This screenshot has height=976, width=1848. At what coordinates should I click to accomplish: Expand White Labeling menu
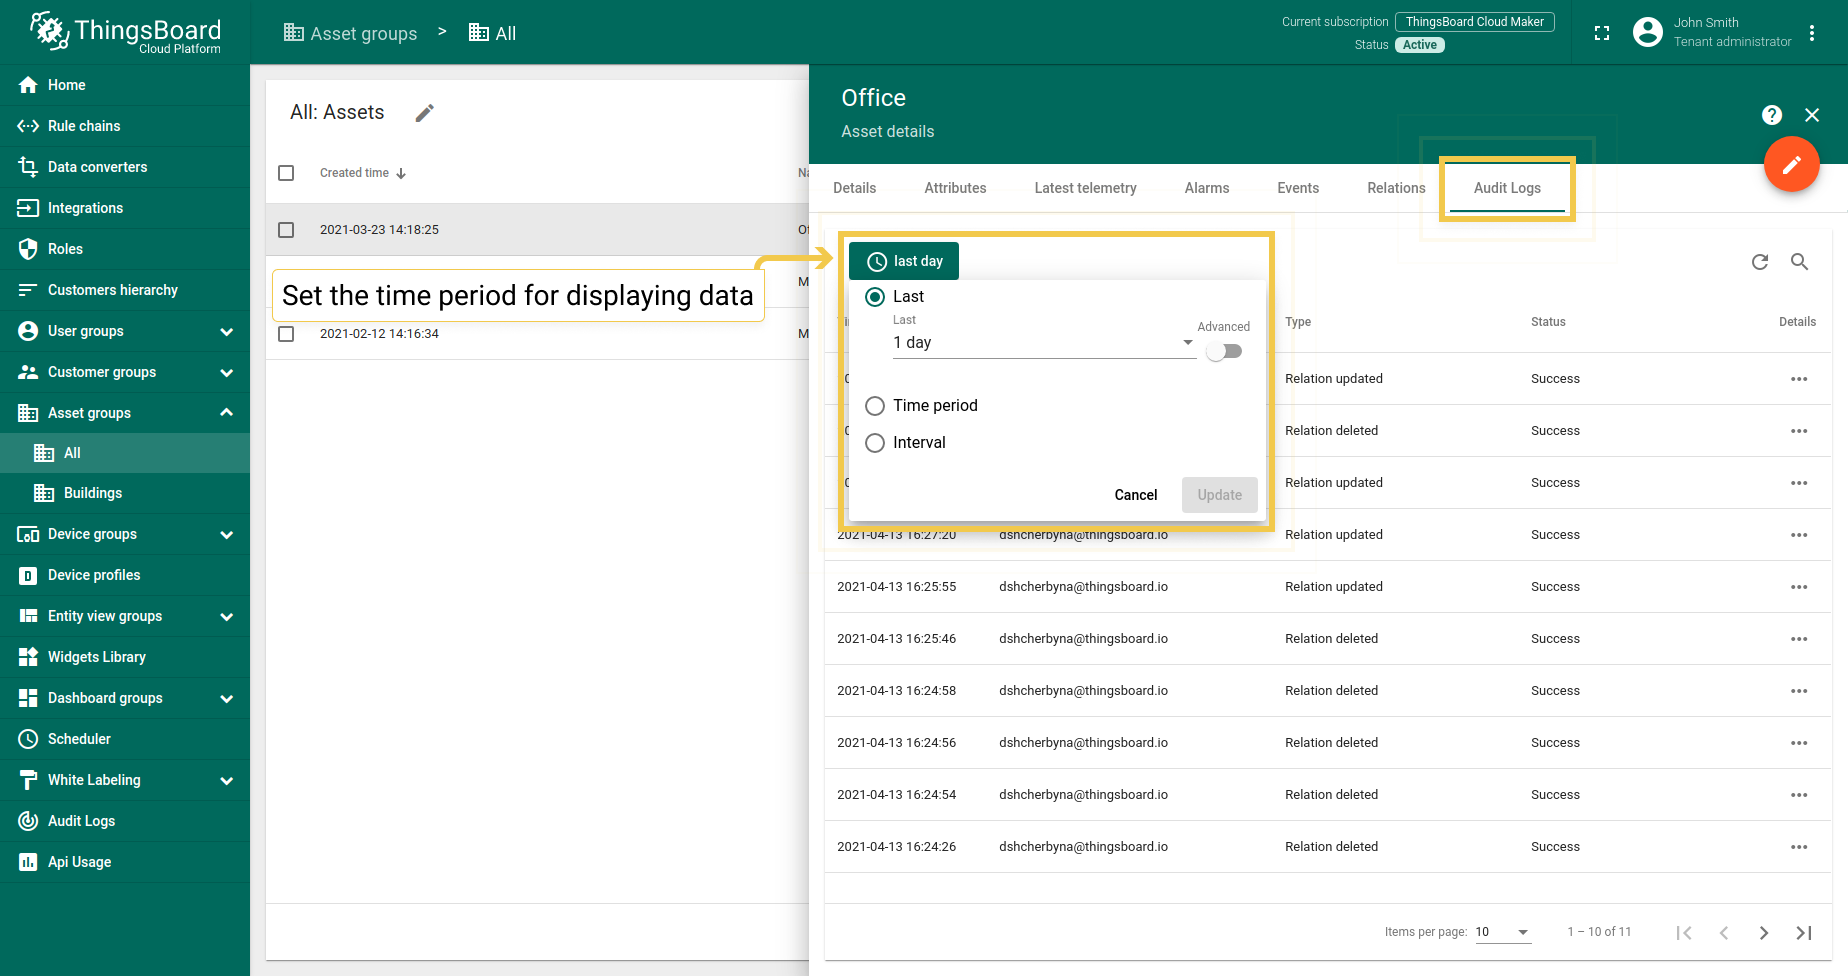click(x=227, y=781)
